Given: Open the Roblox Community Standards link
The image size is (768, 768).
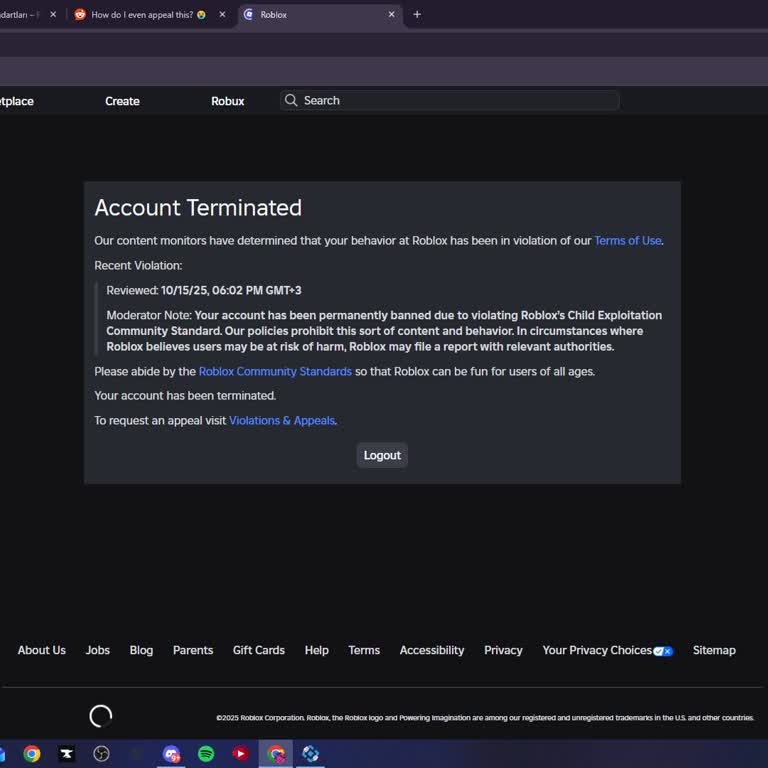Looking at the screenshot, I should pos(275,371).
